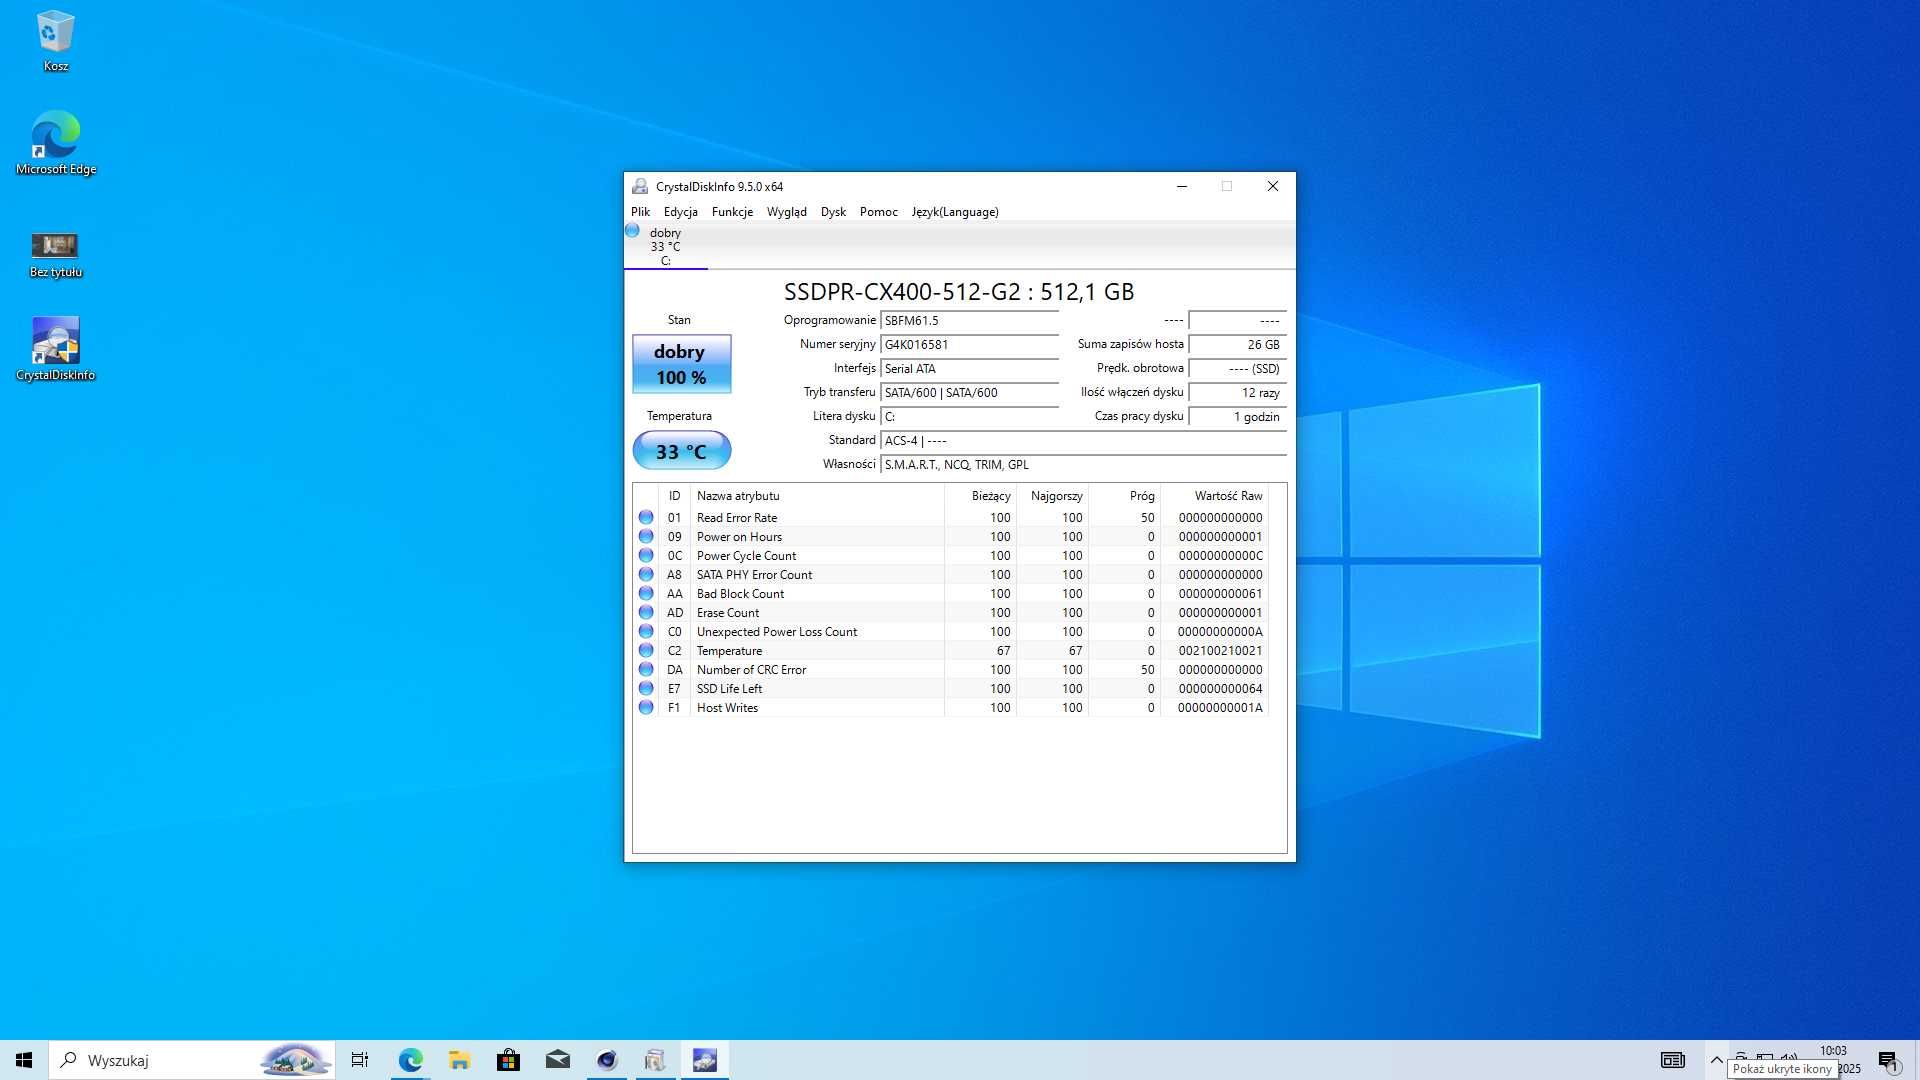Click the Bieżący column header
Viewport: 1920px width, 1080px height.
(980, 496)
